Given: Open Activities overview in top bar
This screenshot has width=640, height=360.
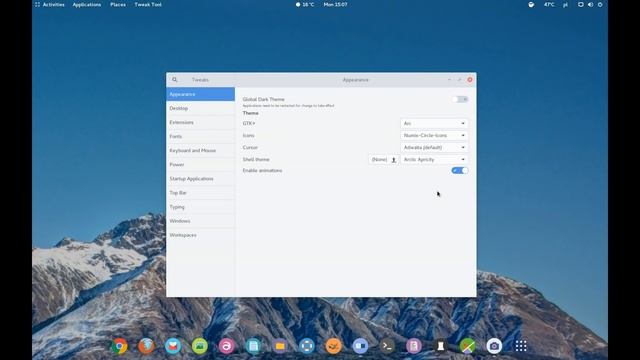Looking at the screenshot, I should click(x=50, y=4).
